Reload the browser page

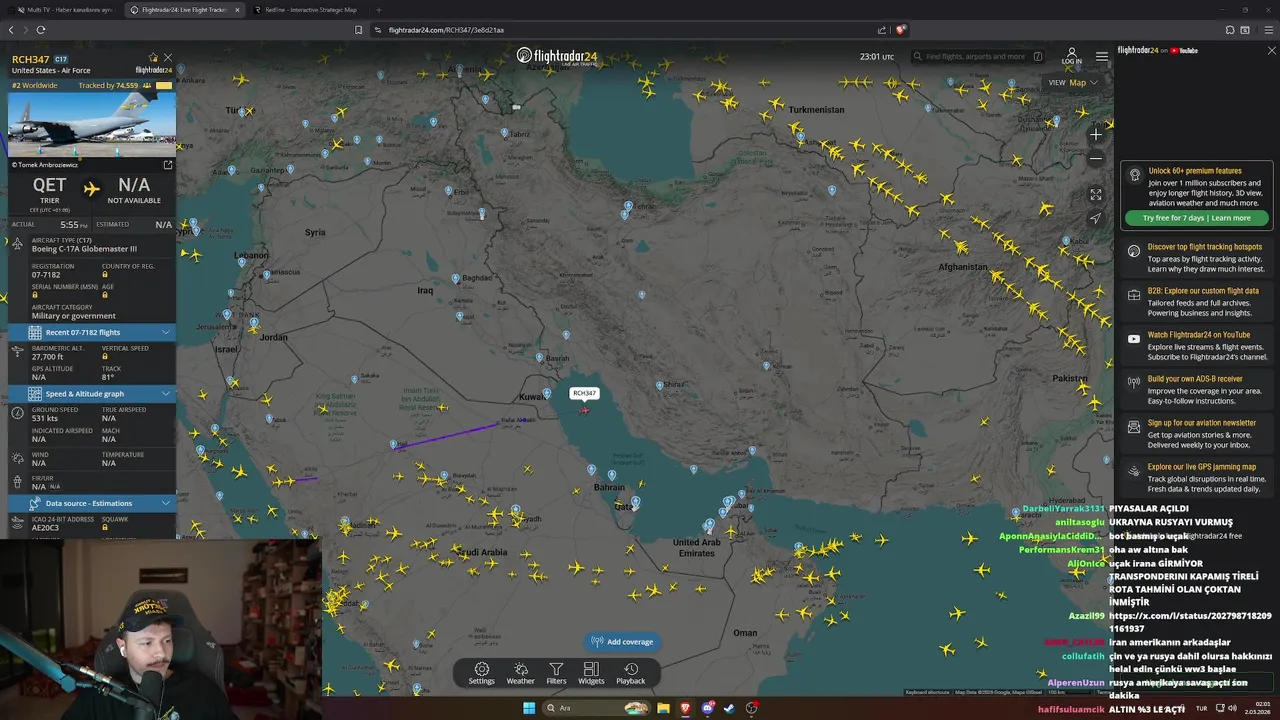[40, 30]
